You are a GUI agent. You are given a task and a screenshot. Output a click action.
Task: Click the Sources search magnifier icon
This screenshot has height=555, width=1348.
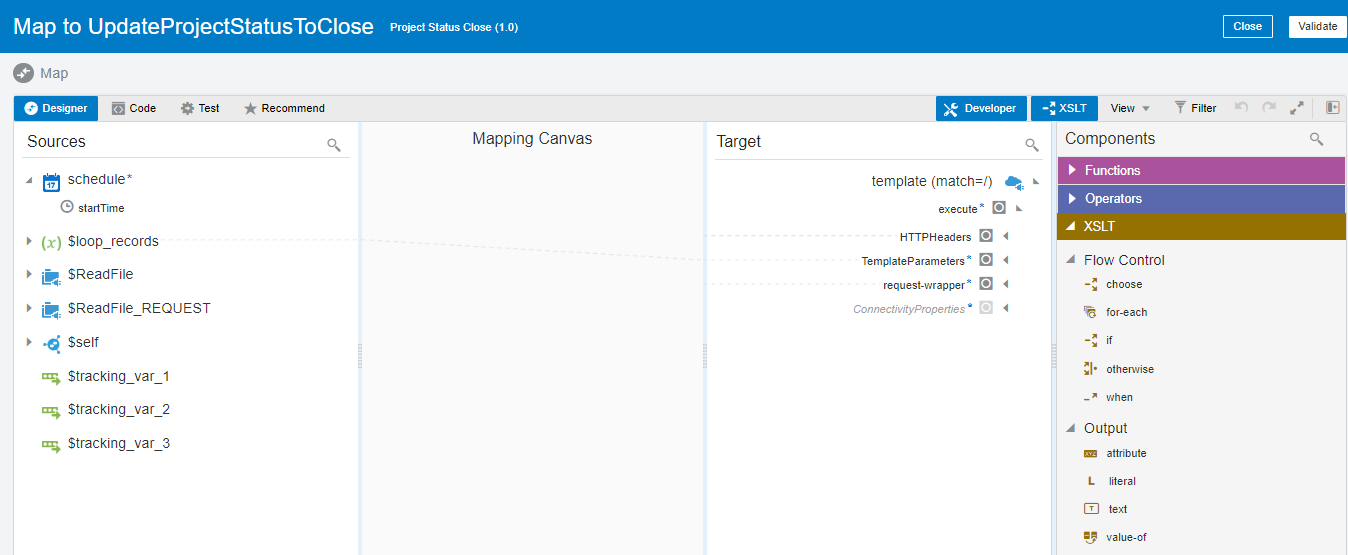pyautogui.click(x=334, y=145)
